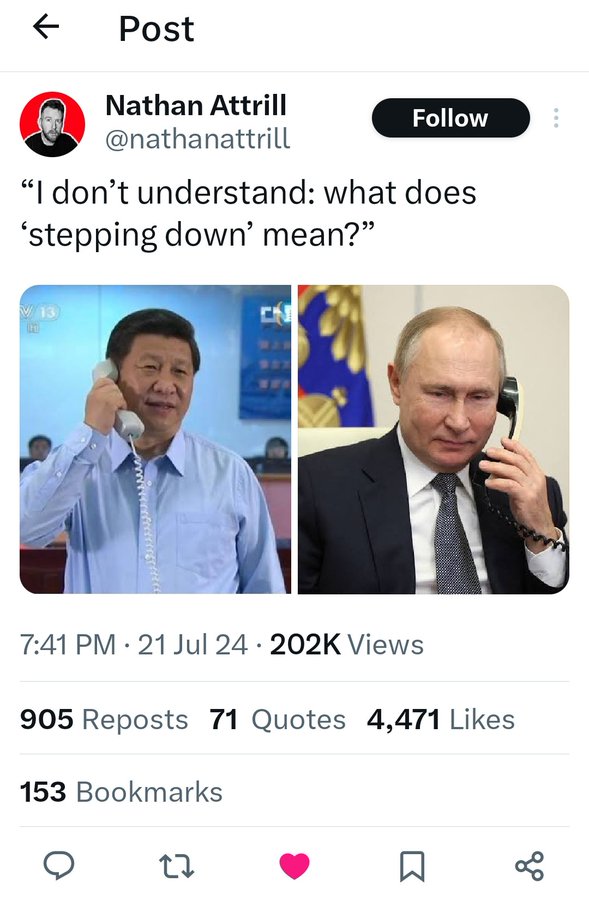The height and width of the screenshot is (900, 589).
Task: View the right photo with black suit
Action: tap(433, 439)
